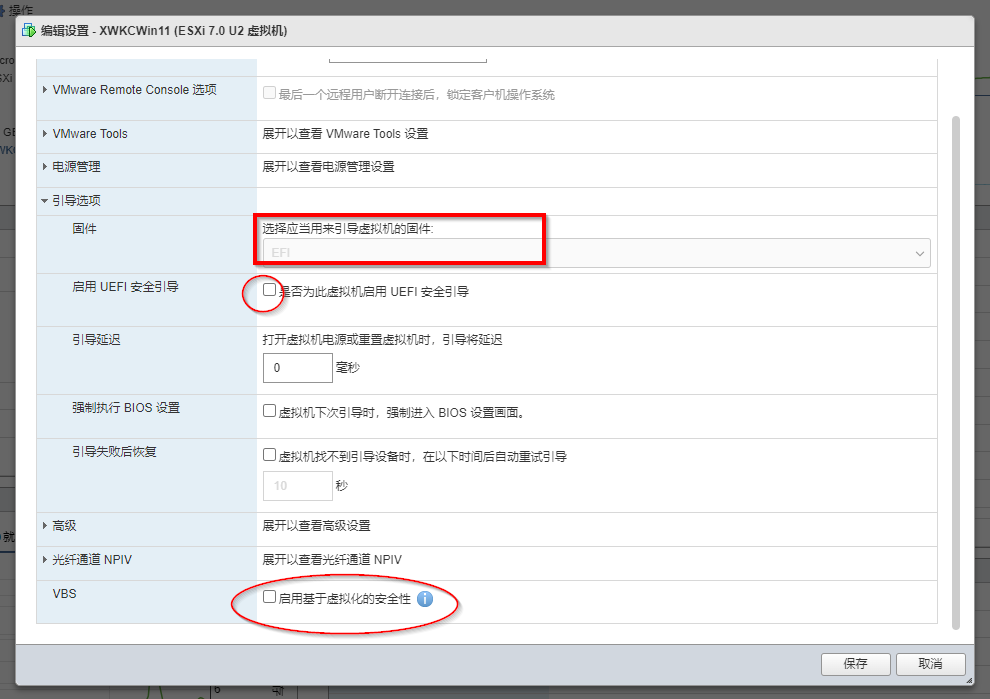This screenshot has height=699, width=990.
Task: Click the 引导延迟 row label
Action: point(96,340)
